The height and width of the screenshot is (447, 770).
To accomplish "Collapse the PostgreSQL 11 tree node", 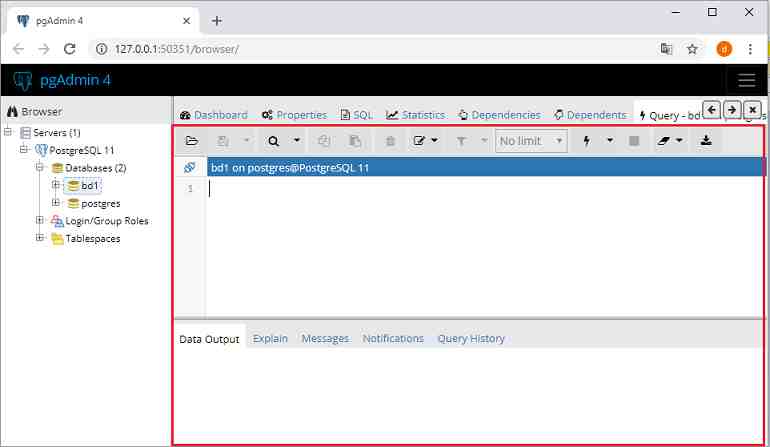I will pos(24,149).
